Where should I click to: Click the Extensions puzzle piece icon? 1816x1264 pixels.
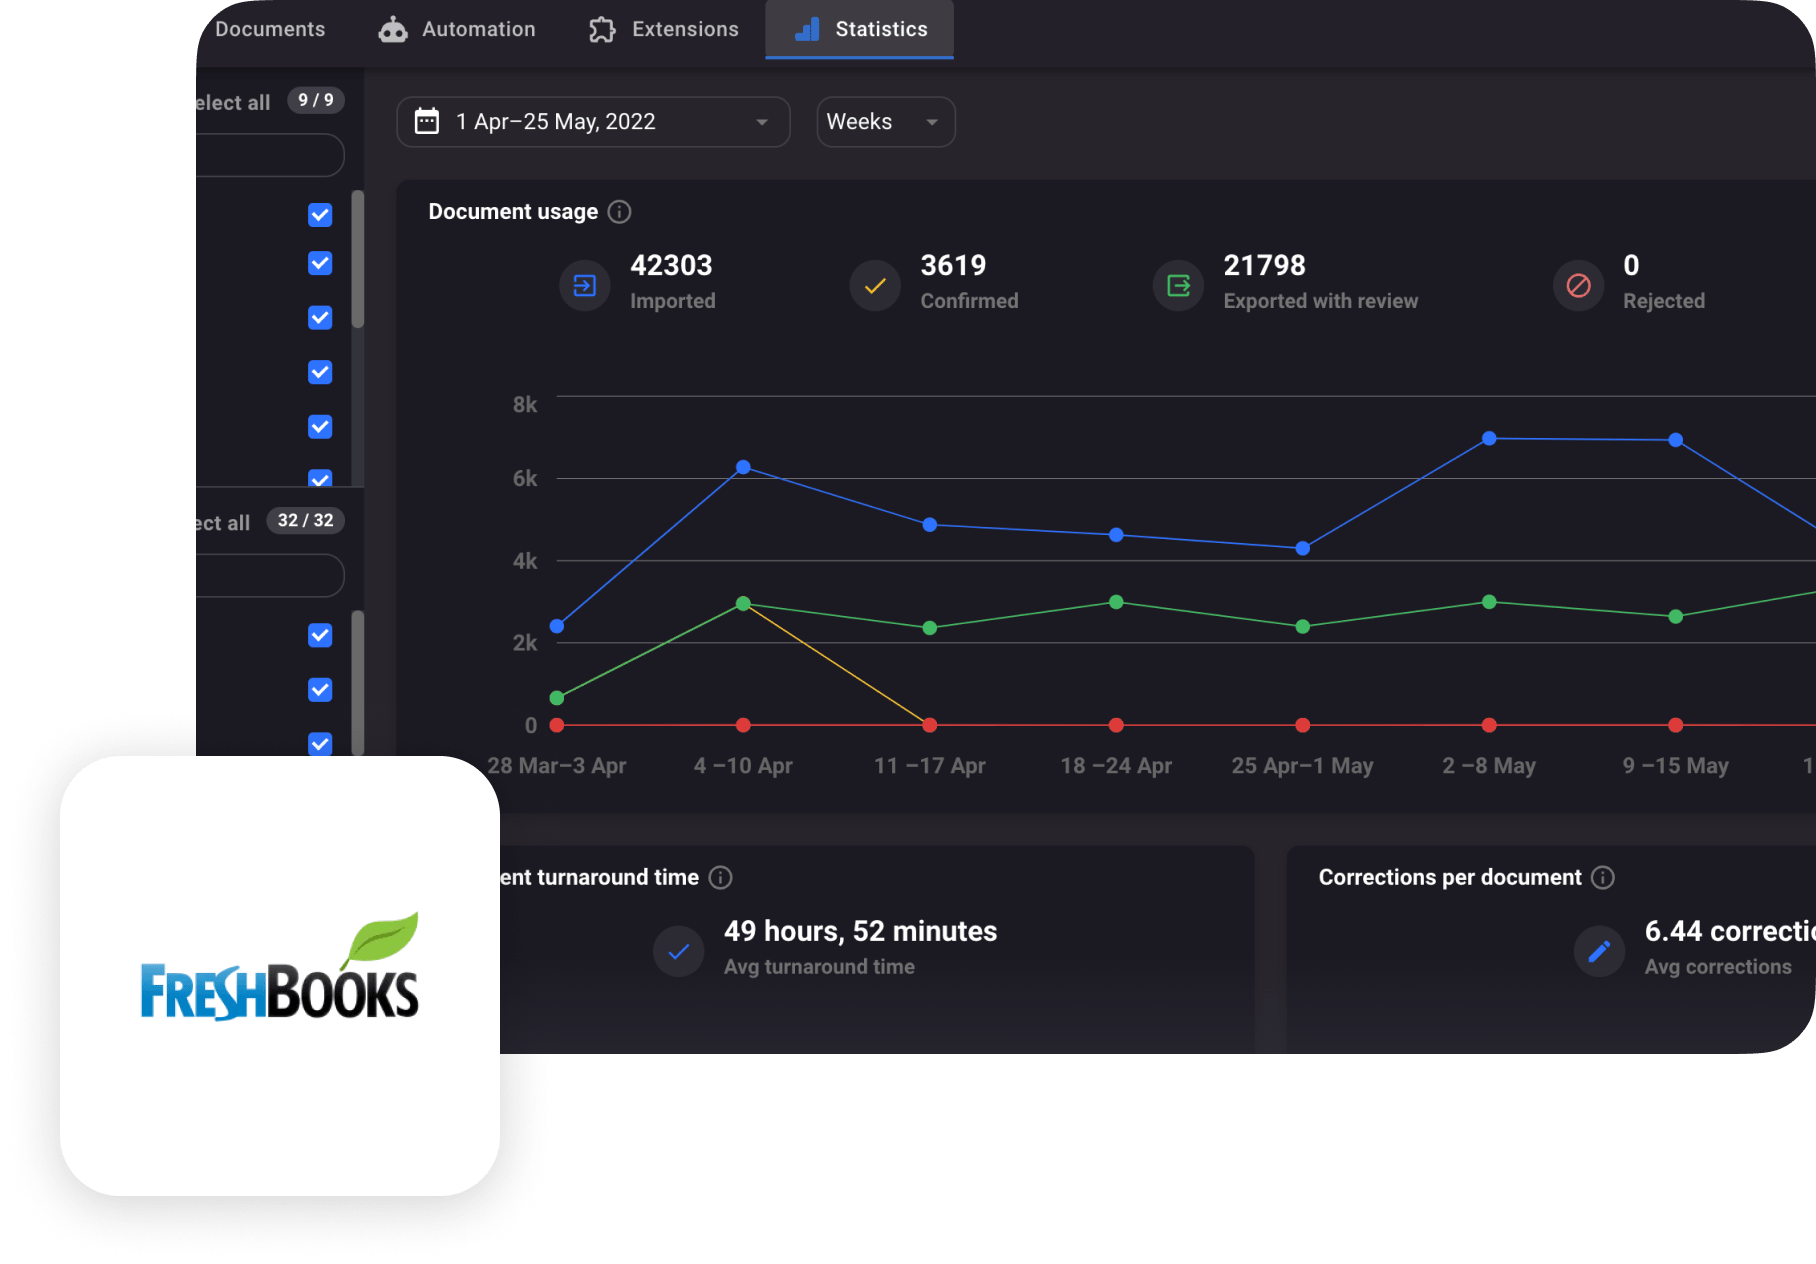[602, 30]
